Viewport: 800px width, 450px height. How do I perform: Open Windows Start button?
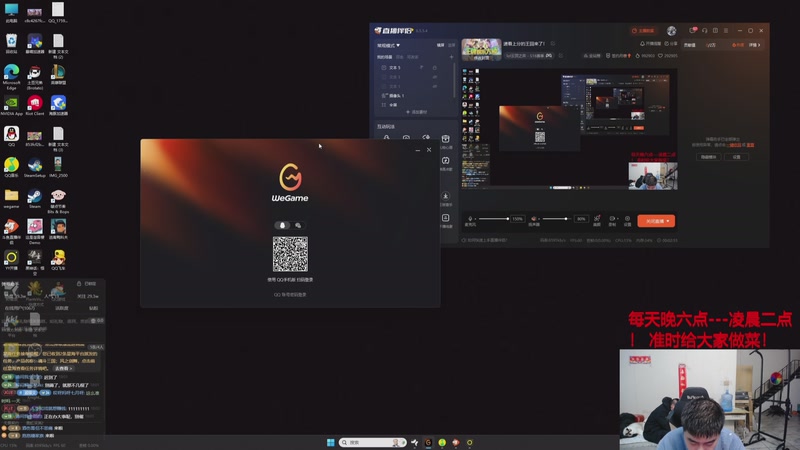point(331,442)
